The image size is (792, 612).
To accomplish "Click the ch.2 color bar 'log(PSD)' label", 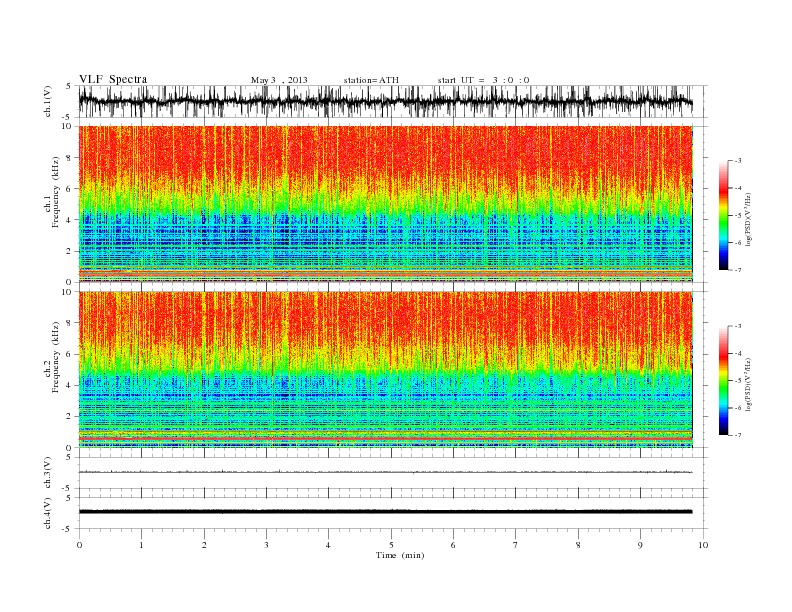I will [x=749, y=385].
